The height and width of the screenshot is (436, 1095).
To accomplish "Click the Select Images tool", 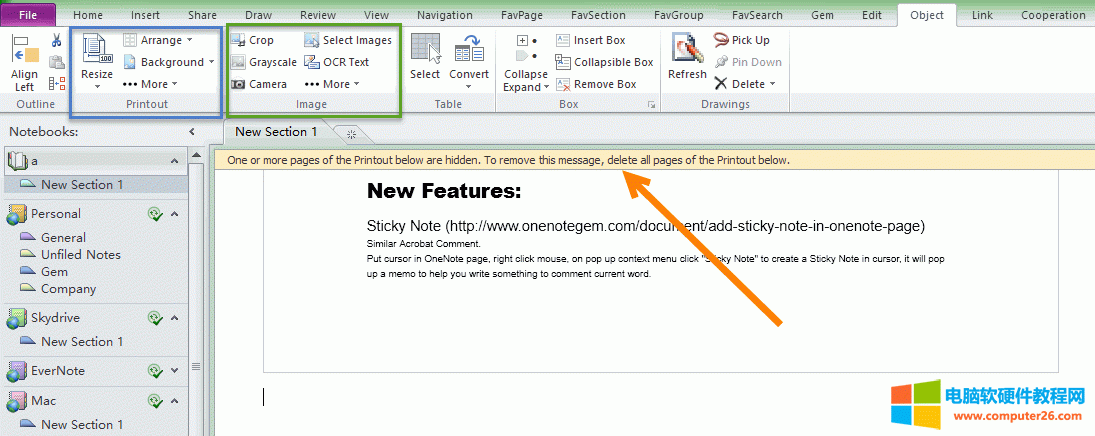I will pyautogui.click(x=348, y=41).
